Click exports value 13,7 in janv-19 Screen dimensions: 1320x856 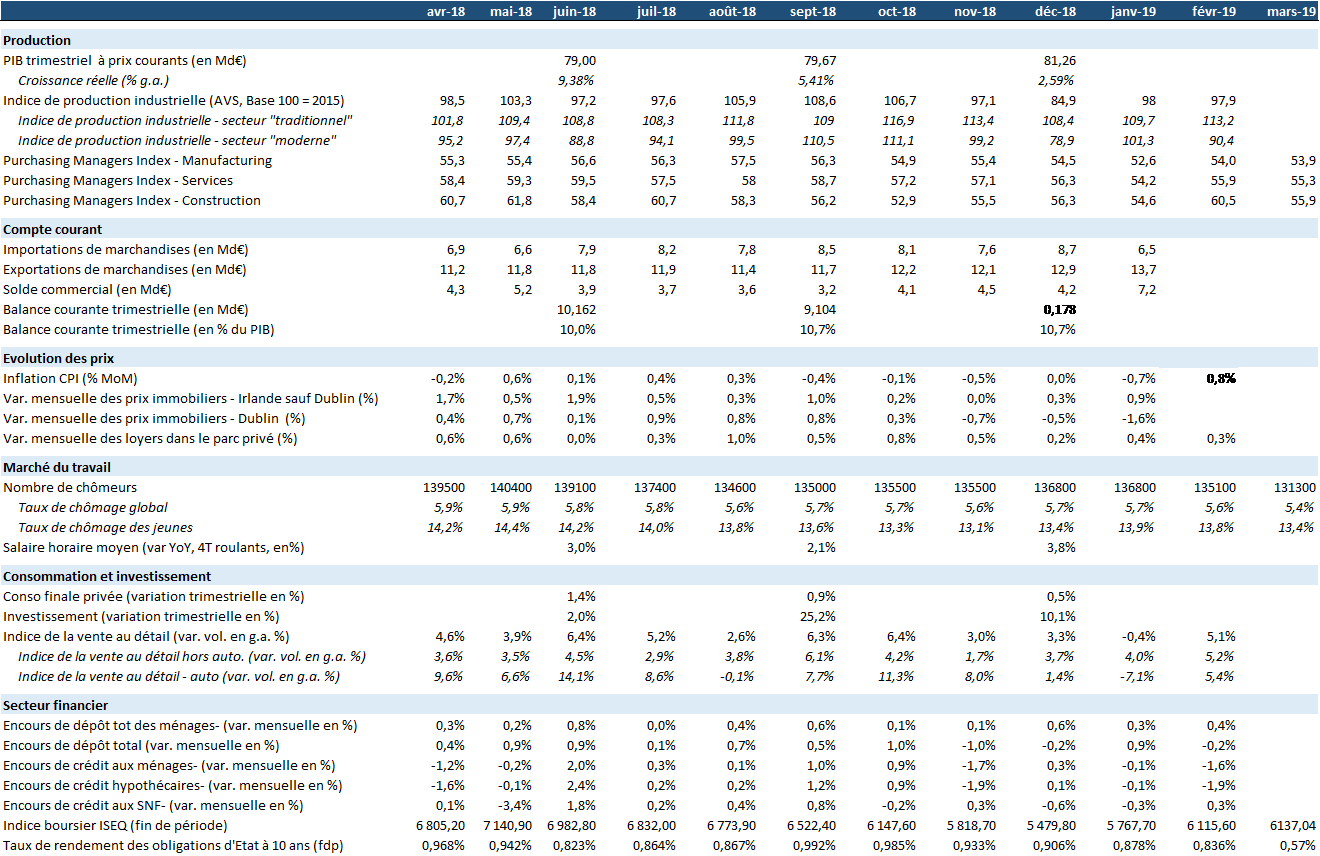(1144, 269)
